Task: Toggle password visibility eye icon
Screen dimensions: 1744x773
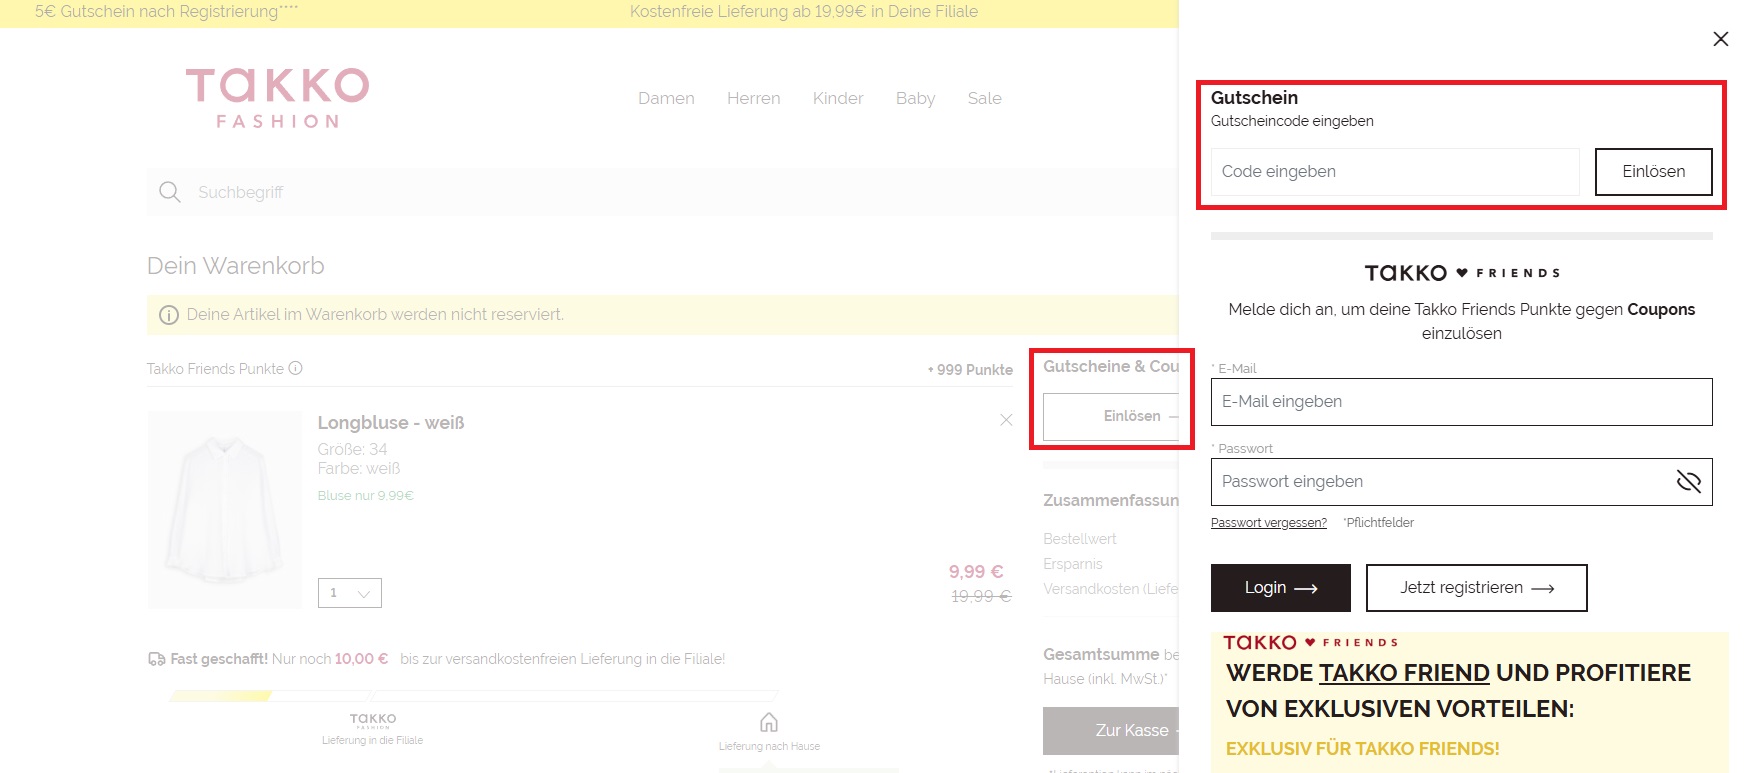Action: pyautogui.click(x=1688, y=482)
